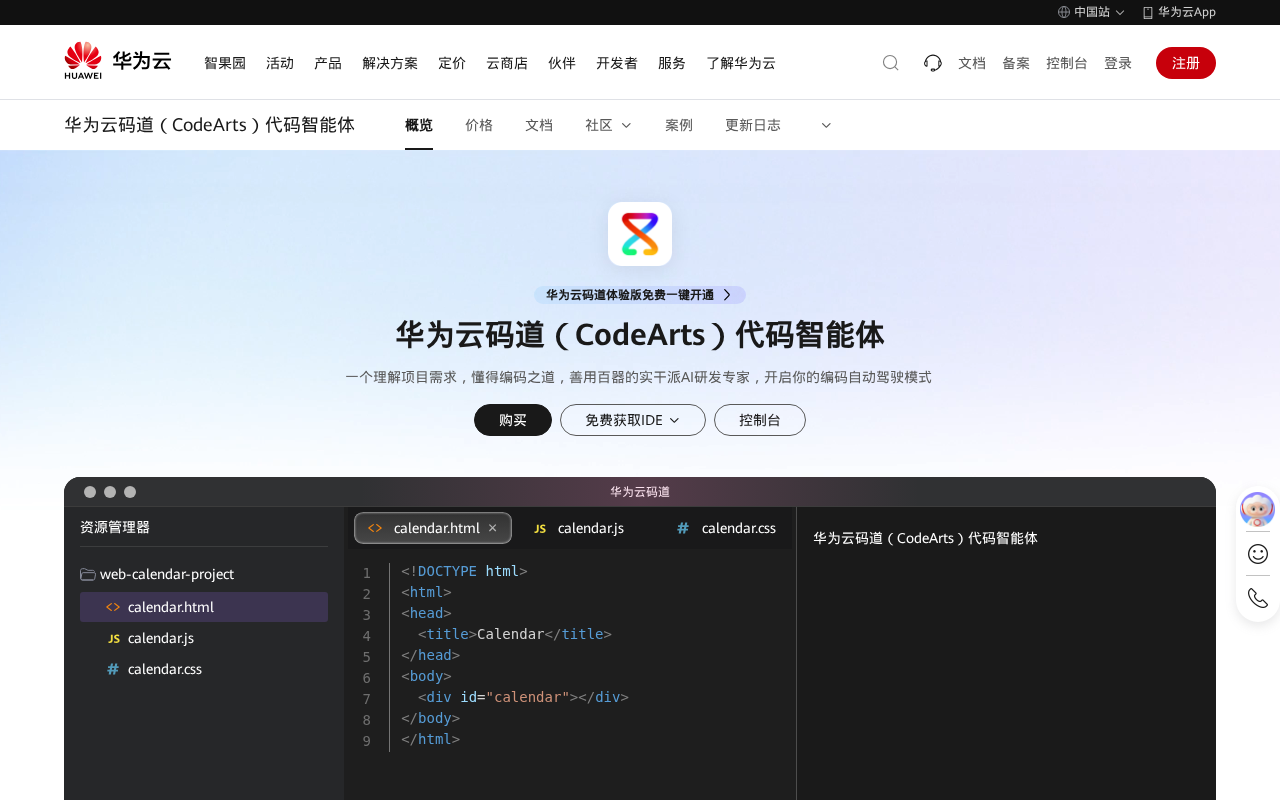Click code line 4 with title Calendar
Image resolution: width=1280 pixels, height=800 pixels.
pyautogui.click(x=515, y=634)
